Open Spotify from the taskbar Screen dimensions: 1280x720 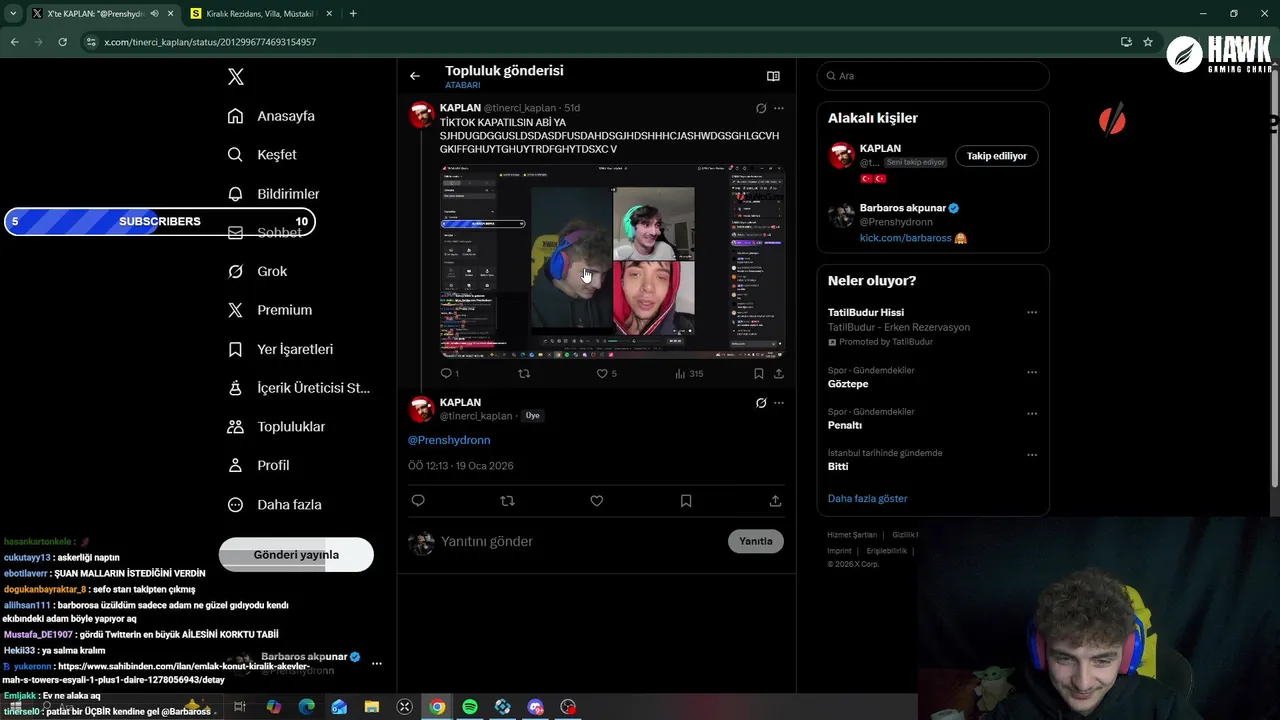point(470,707)
